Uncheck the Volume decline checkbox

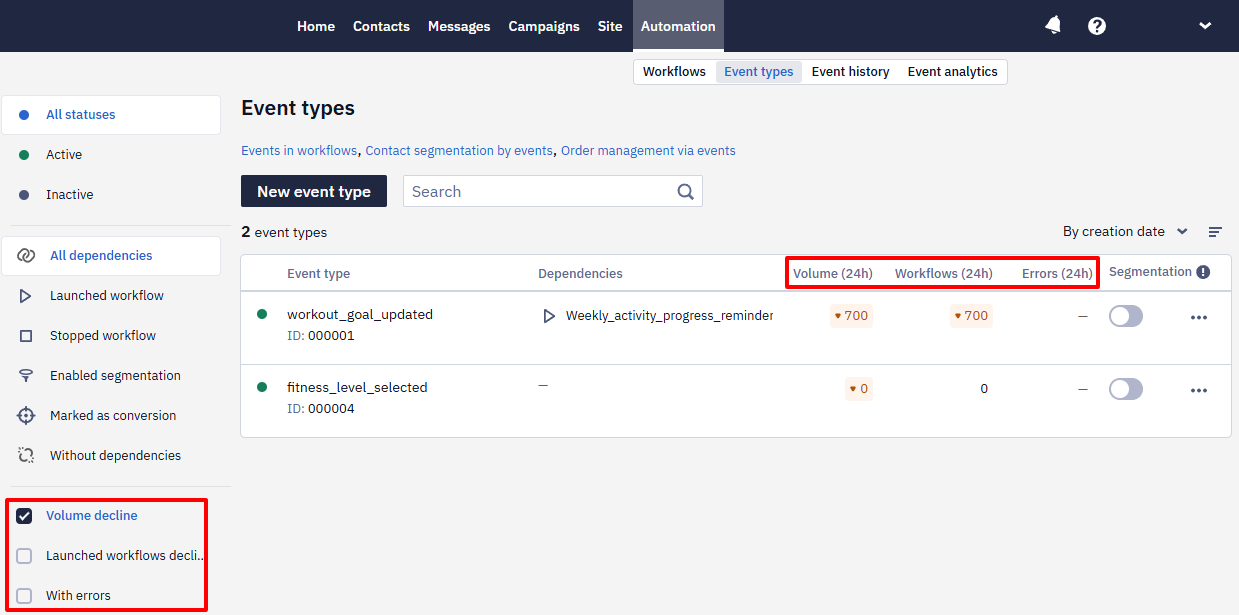24,516
